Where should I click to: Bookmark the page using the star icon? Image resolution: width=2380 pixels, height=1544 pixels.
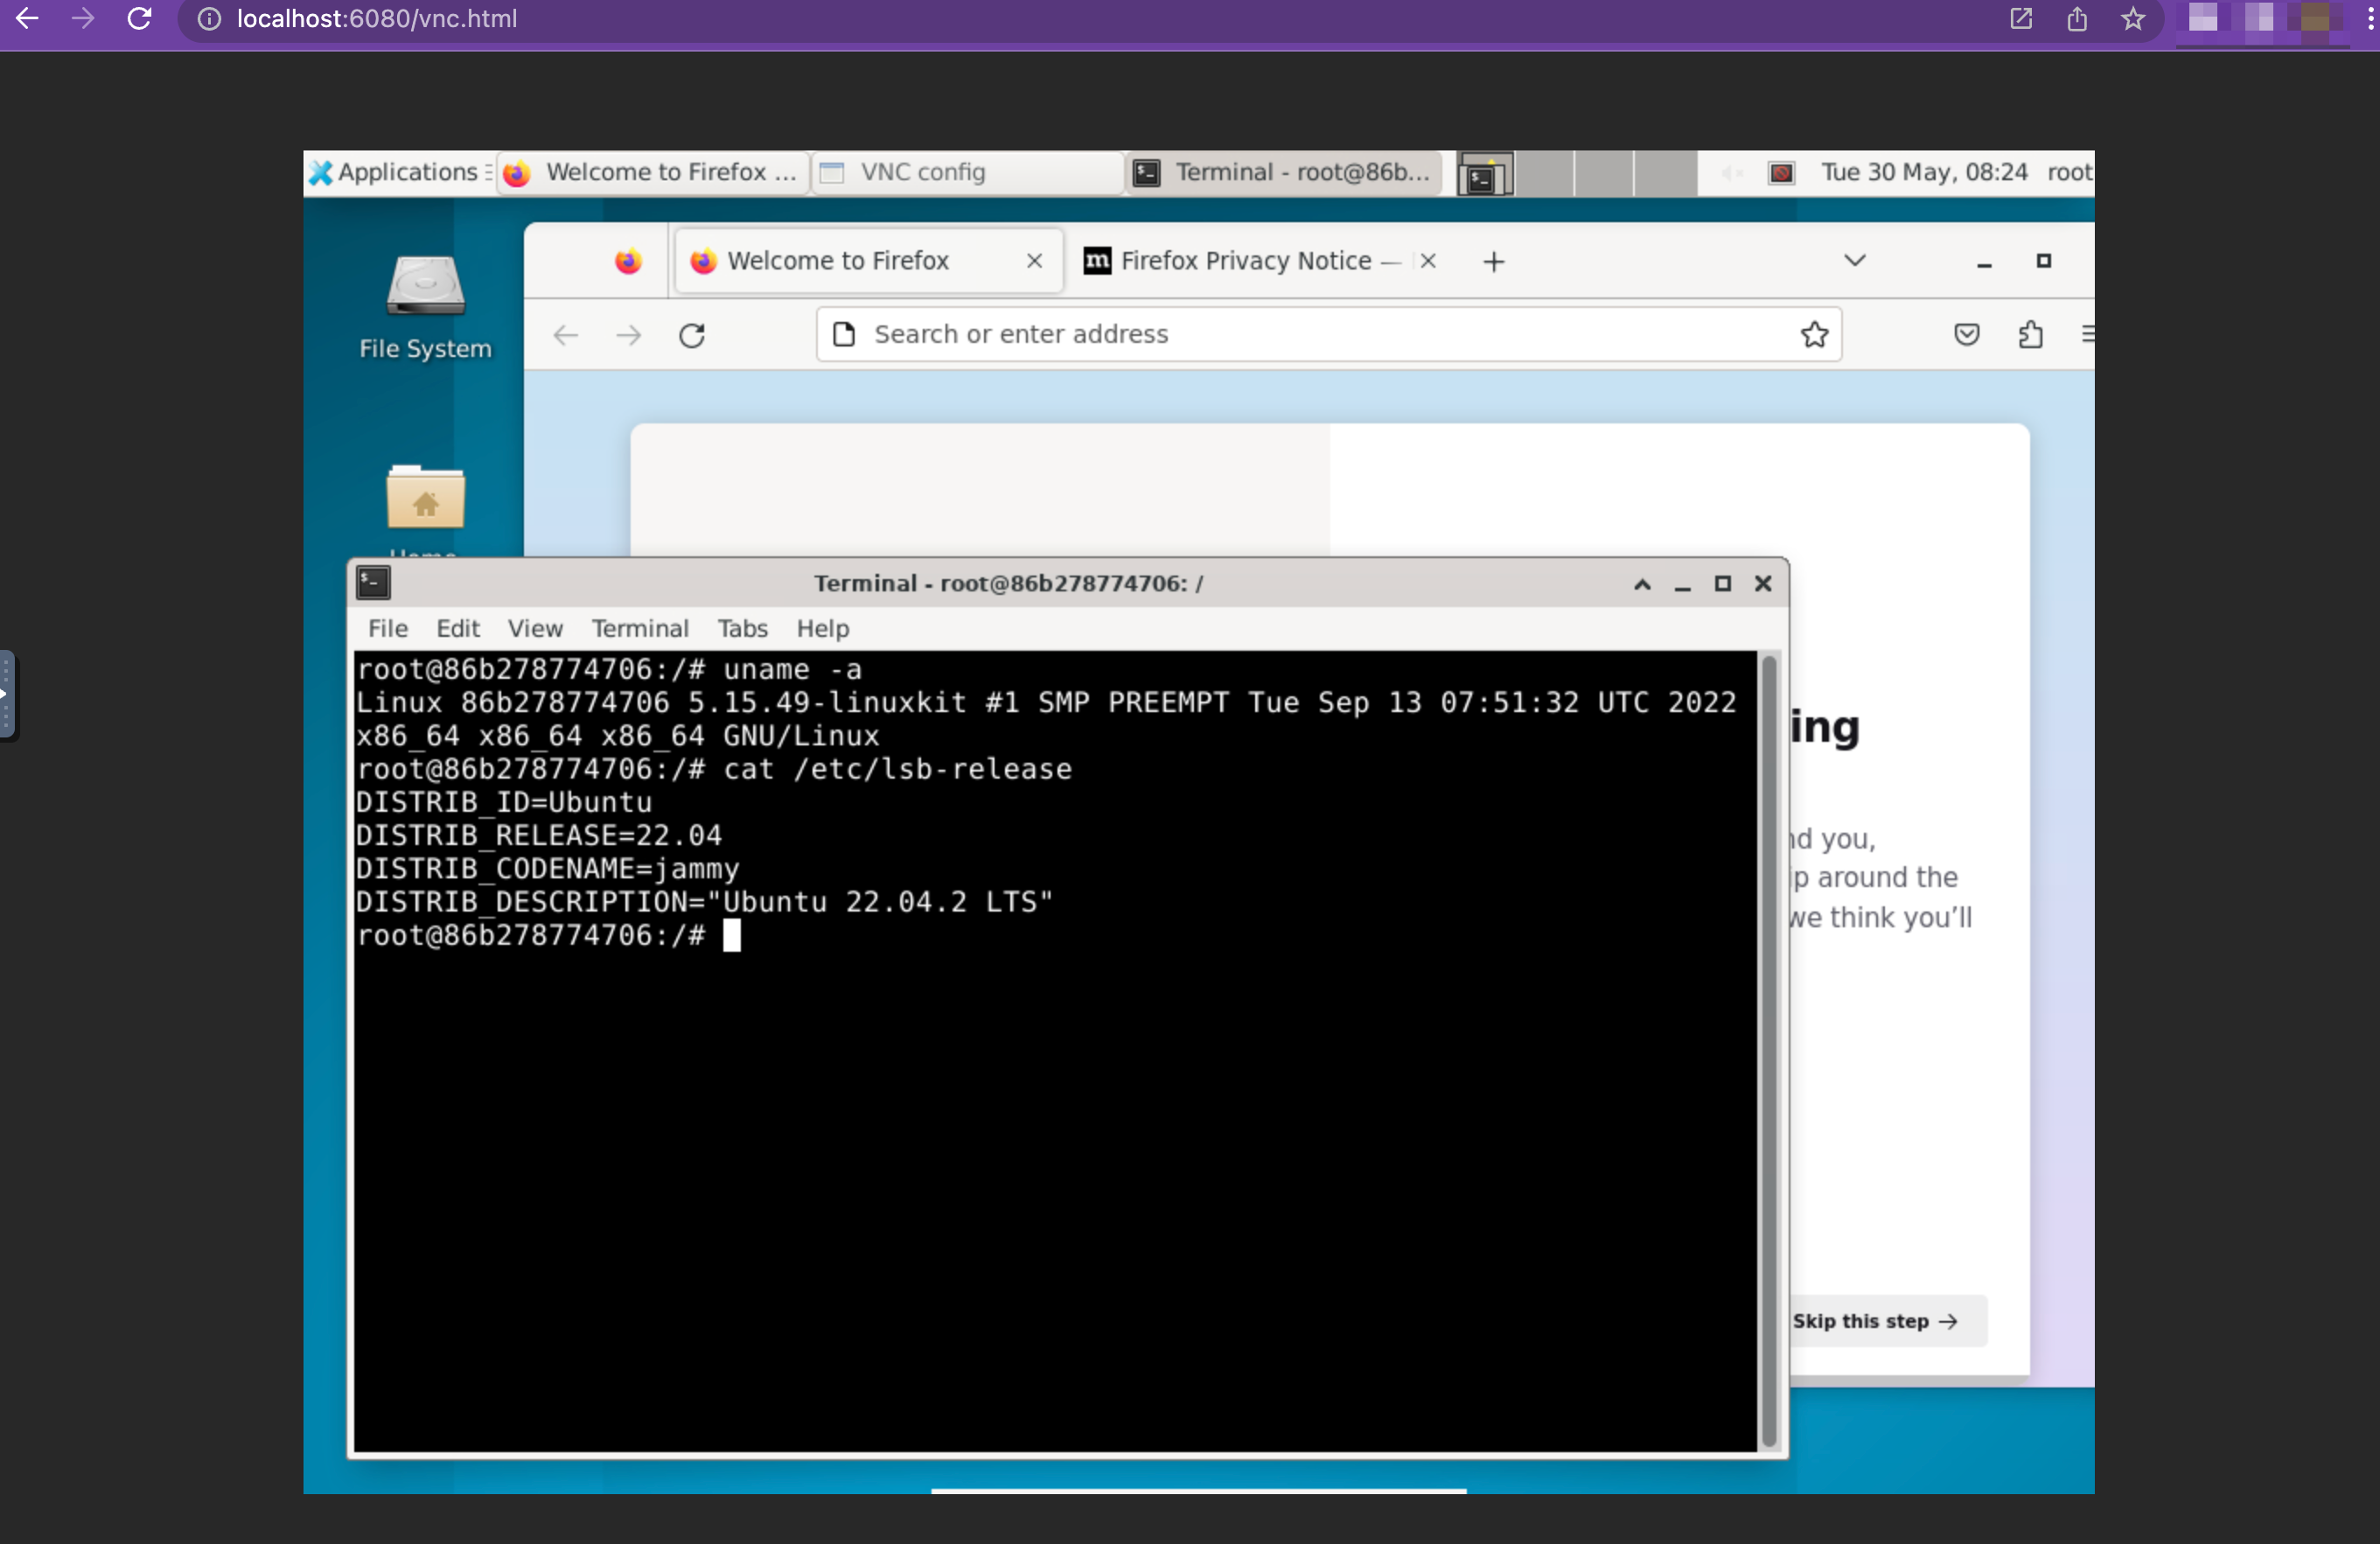1815,334
